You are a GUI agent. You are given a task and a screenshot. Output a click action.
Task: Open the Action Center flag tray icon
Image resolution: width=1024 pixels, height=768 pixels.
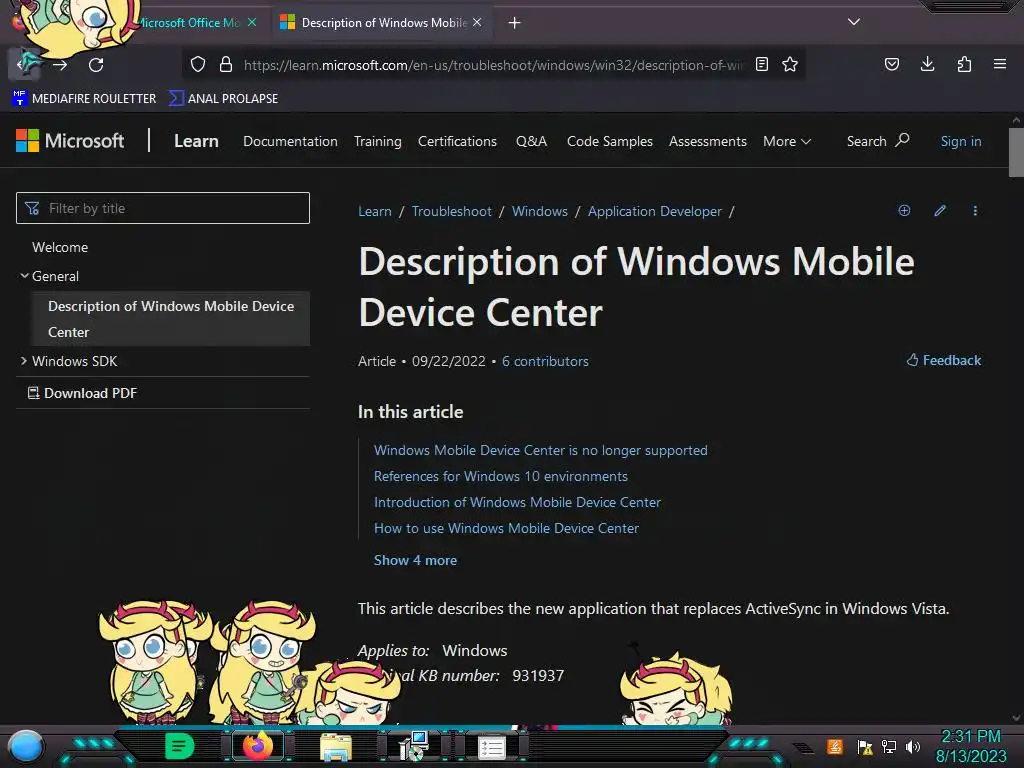(865, 746)
